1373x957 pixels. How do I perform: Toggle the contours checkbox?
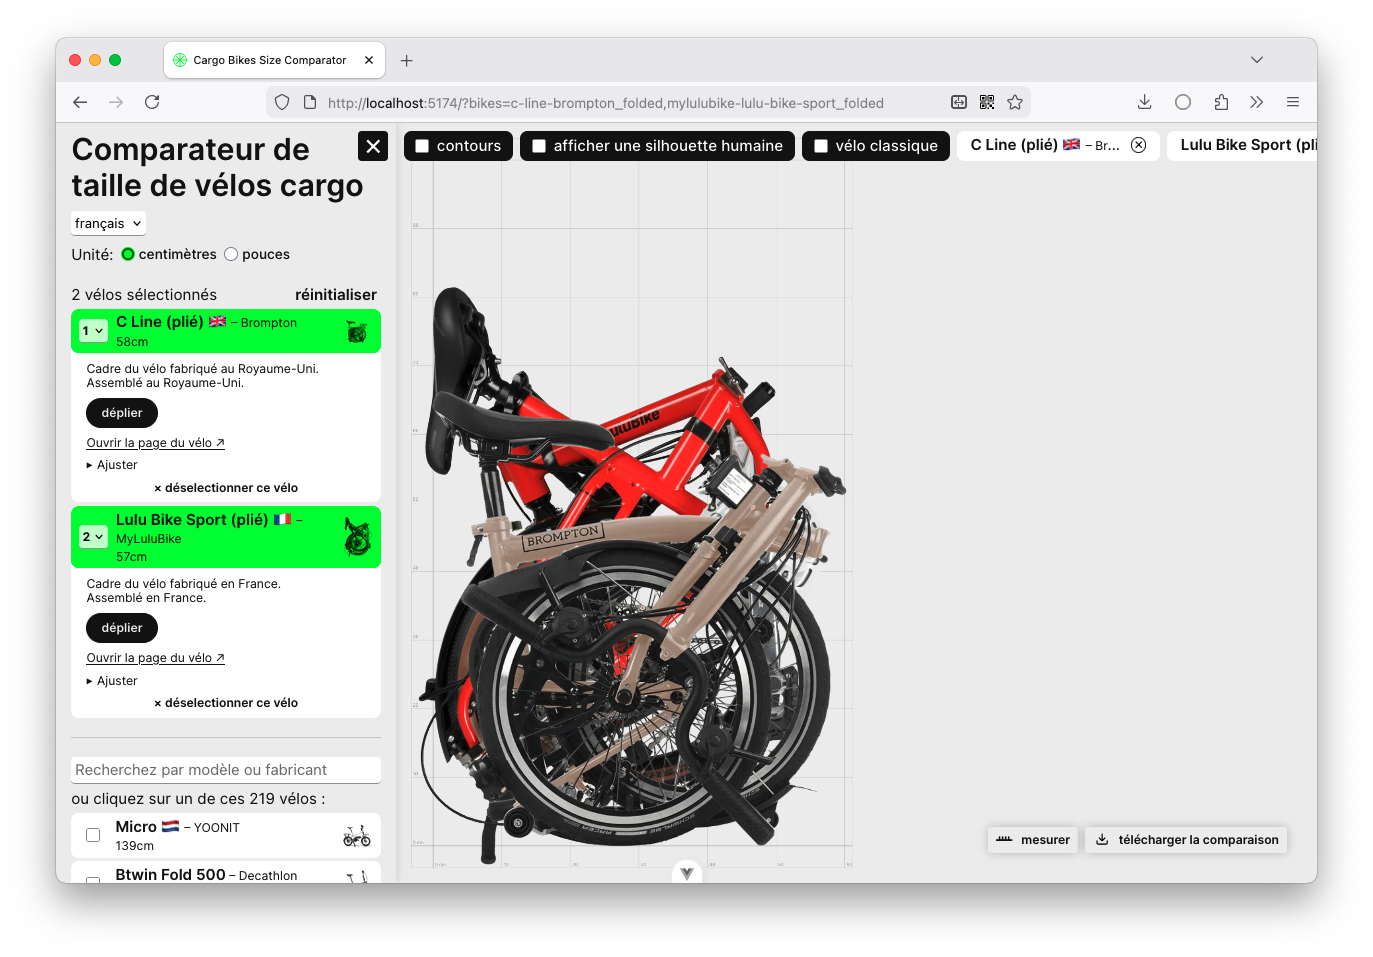pos(422,146)
